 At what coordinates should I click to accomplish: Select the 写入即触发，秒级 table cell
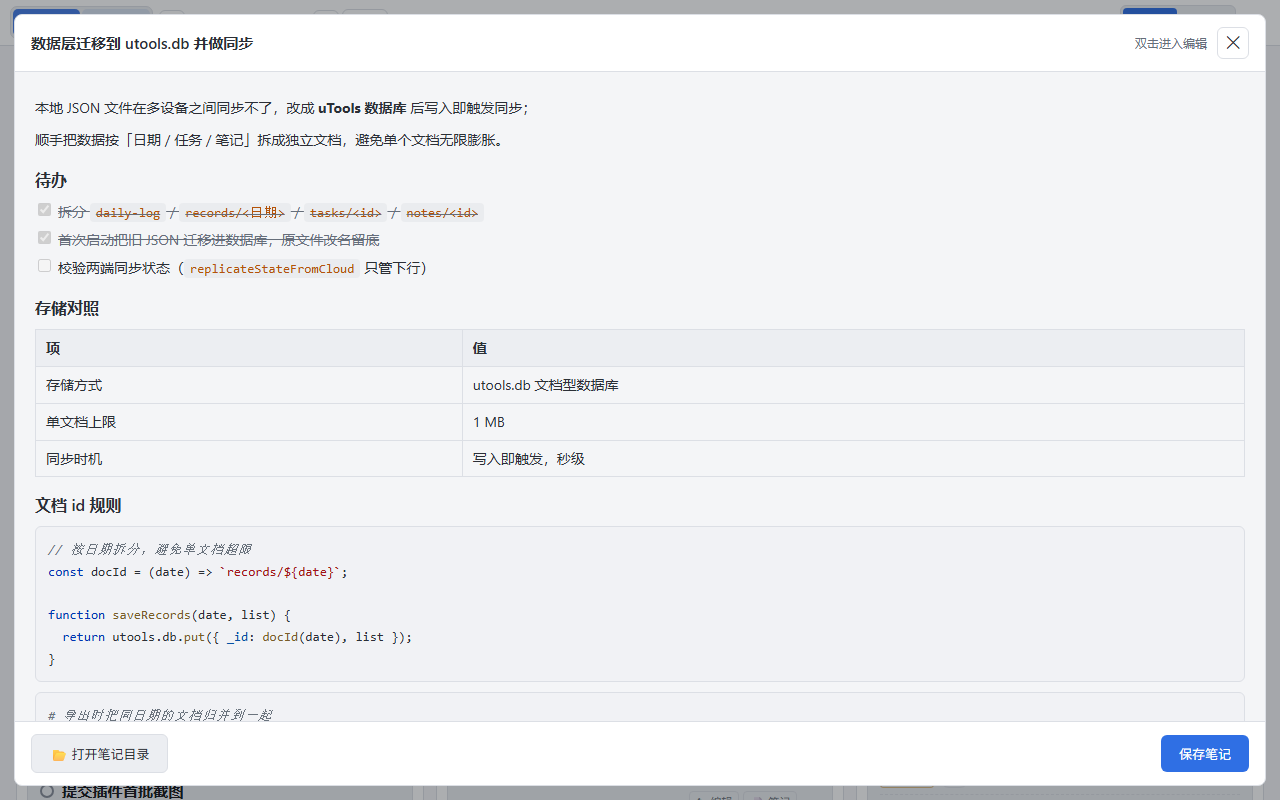[x=853, y=459]
